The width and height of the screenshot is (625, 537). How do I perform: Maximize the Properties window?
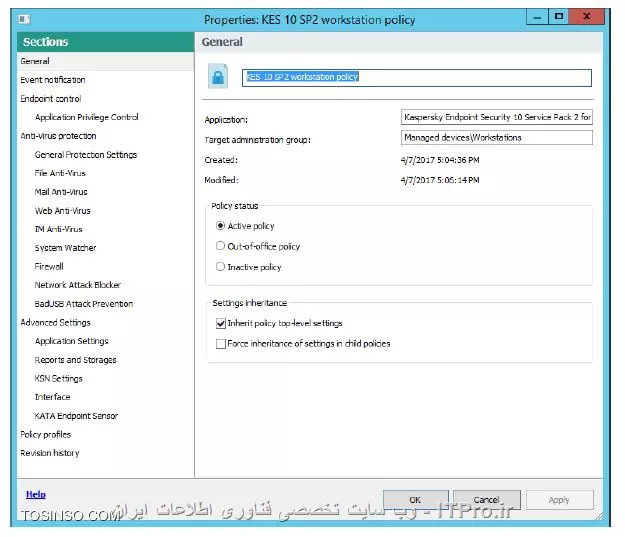point(559,17)
